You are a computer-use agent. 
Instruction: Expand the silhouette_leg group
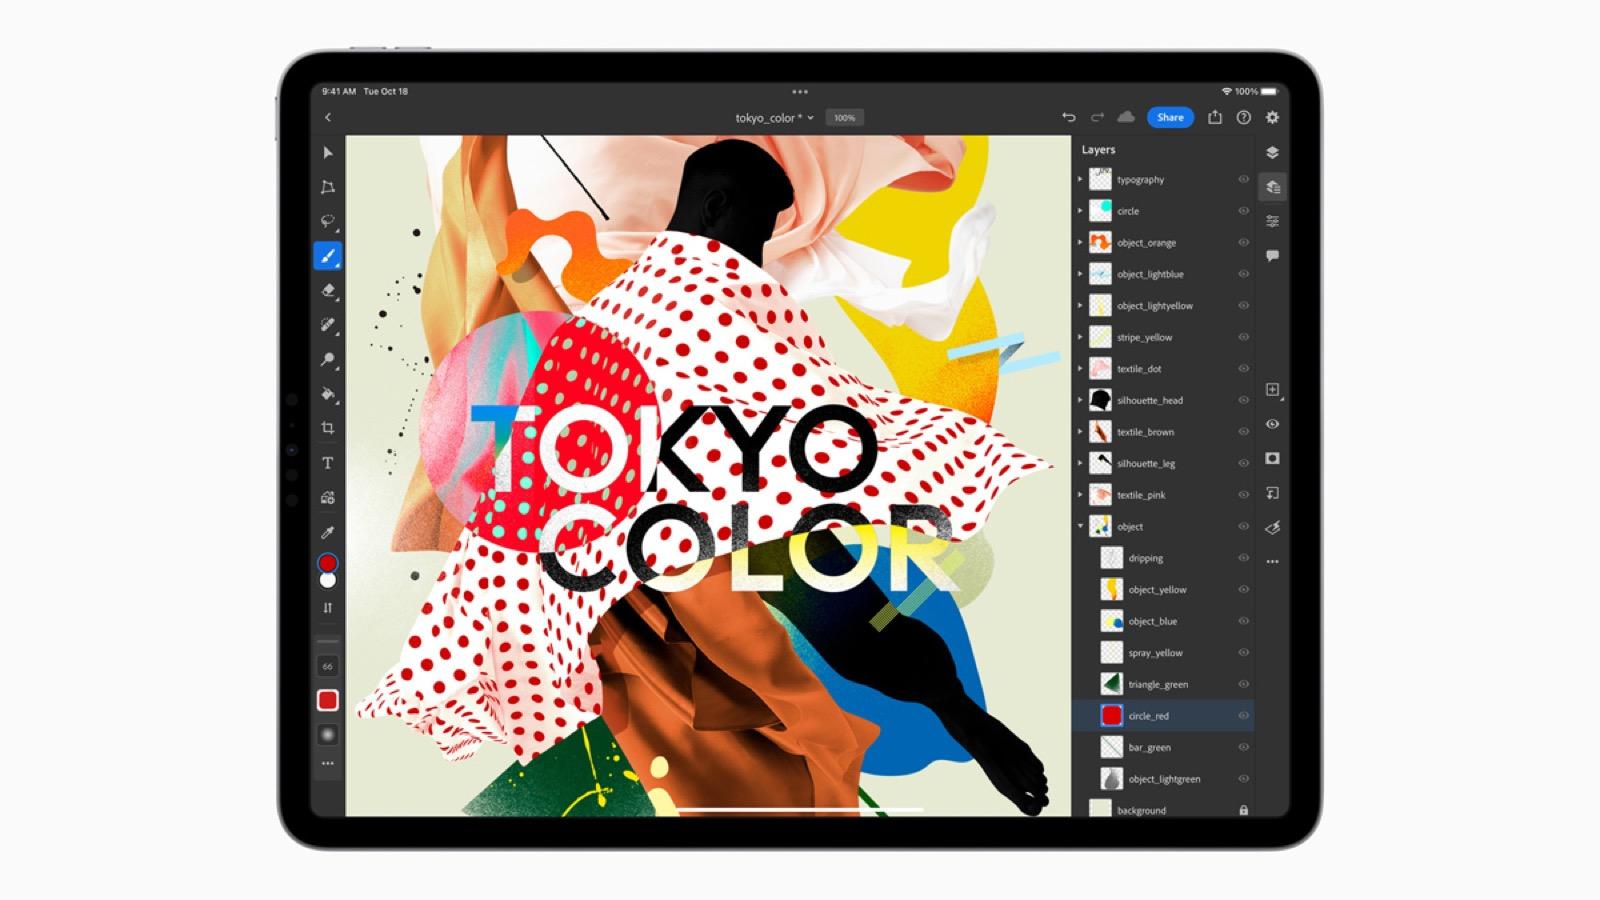coord(1080,463)
